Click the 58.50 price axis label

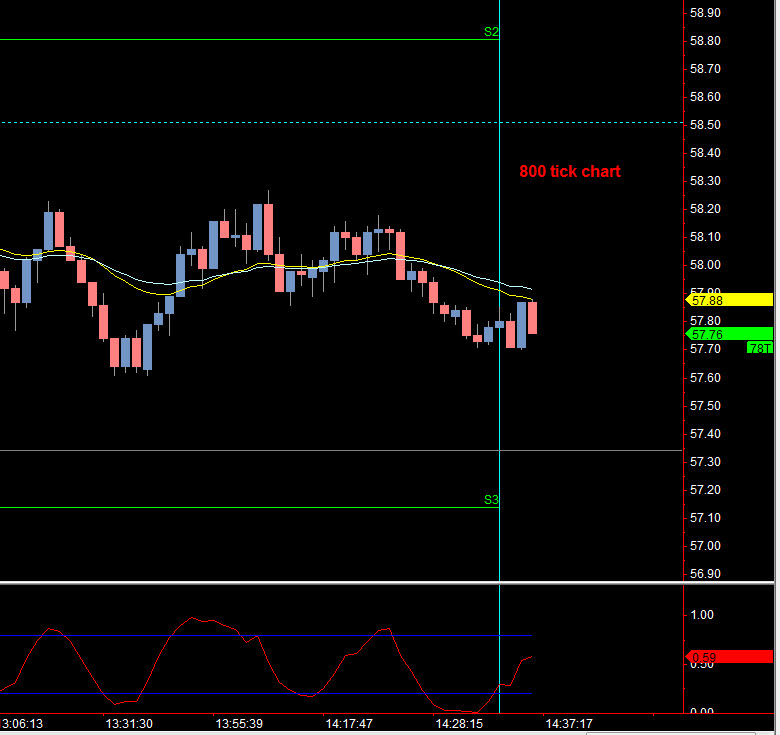tap(705, 125)
